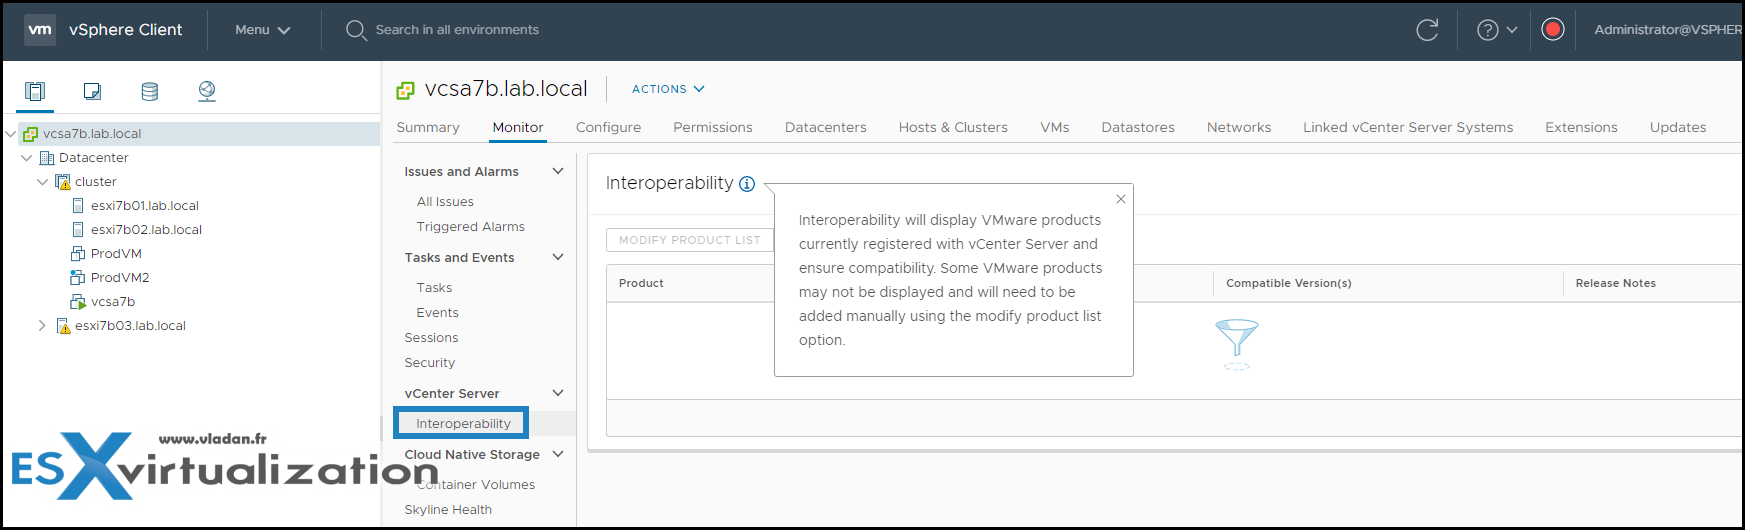
Task: Click the search magnifier icon
Action: click(356, 30)
